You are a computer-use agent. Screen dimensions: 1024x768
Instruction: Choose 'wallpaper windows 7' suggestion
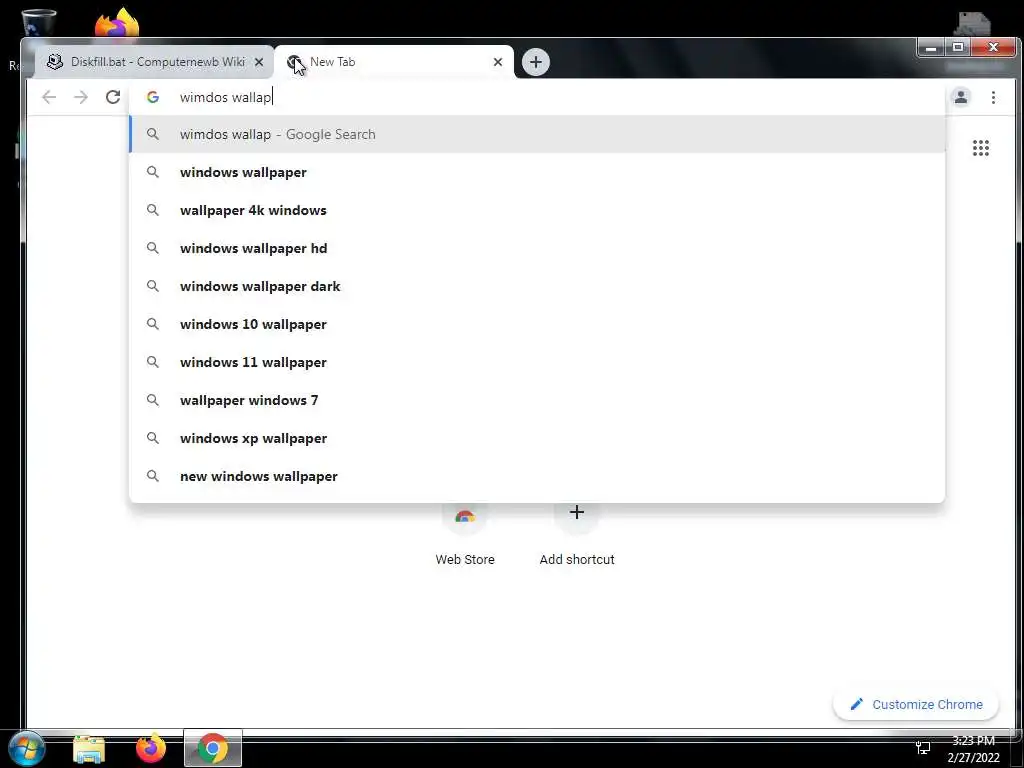point(537,400)
